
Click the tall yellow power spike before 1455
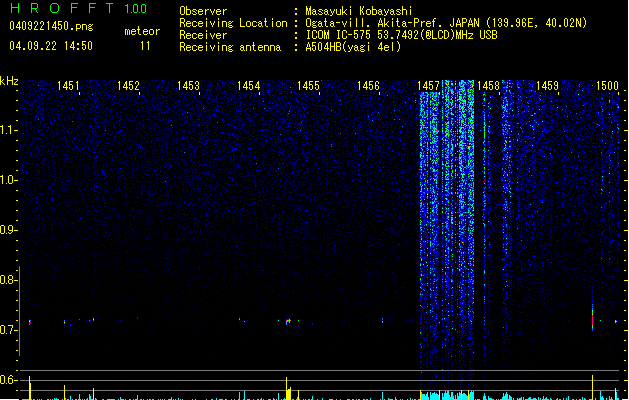286,388
